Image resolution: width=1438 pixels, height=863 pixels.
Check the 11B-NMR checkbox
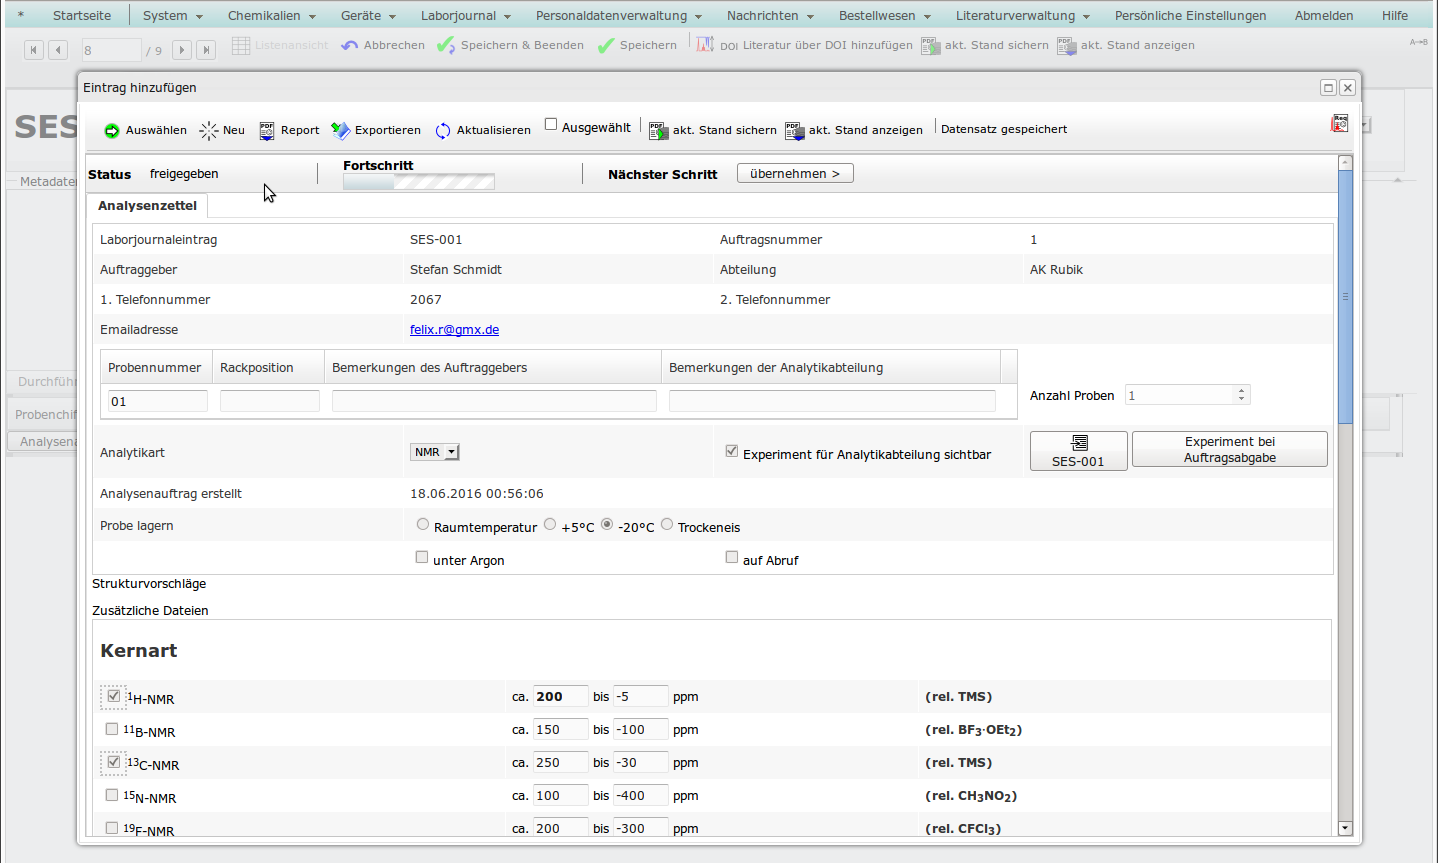(x=112, y=729)
